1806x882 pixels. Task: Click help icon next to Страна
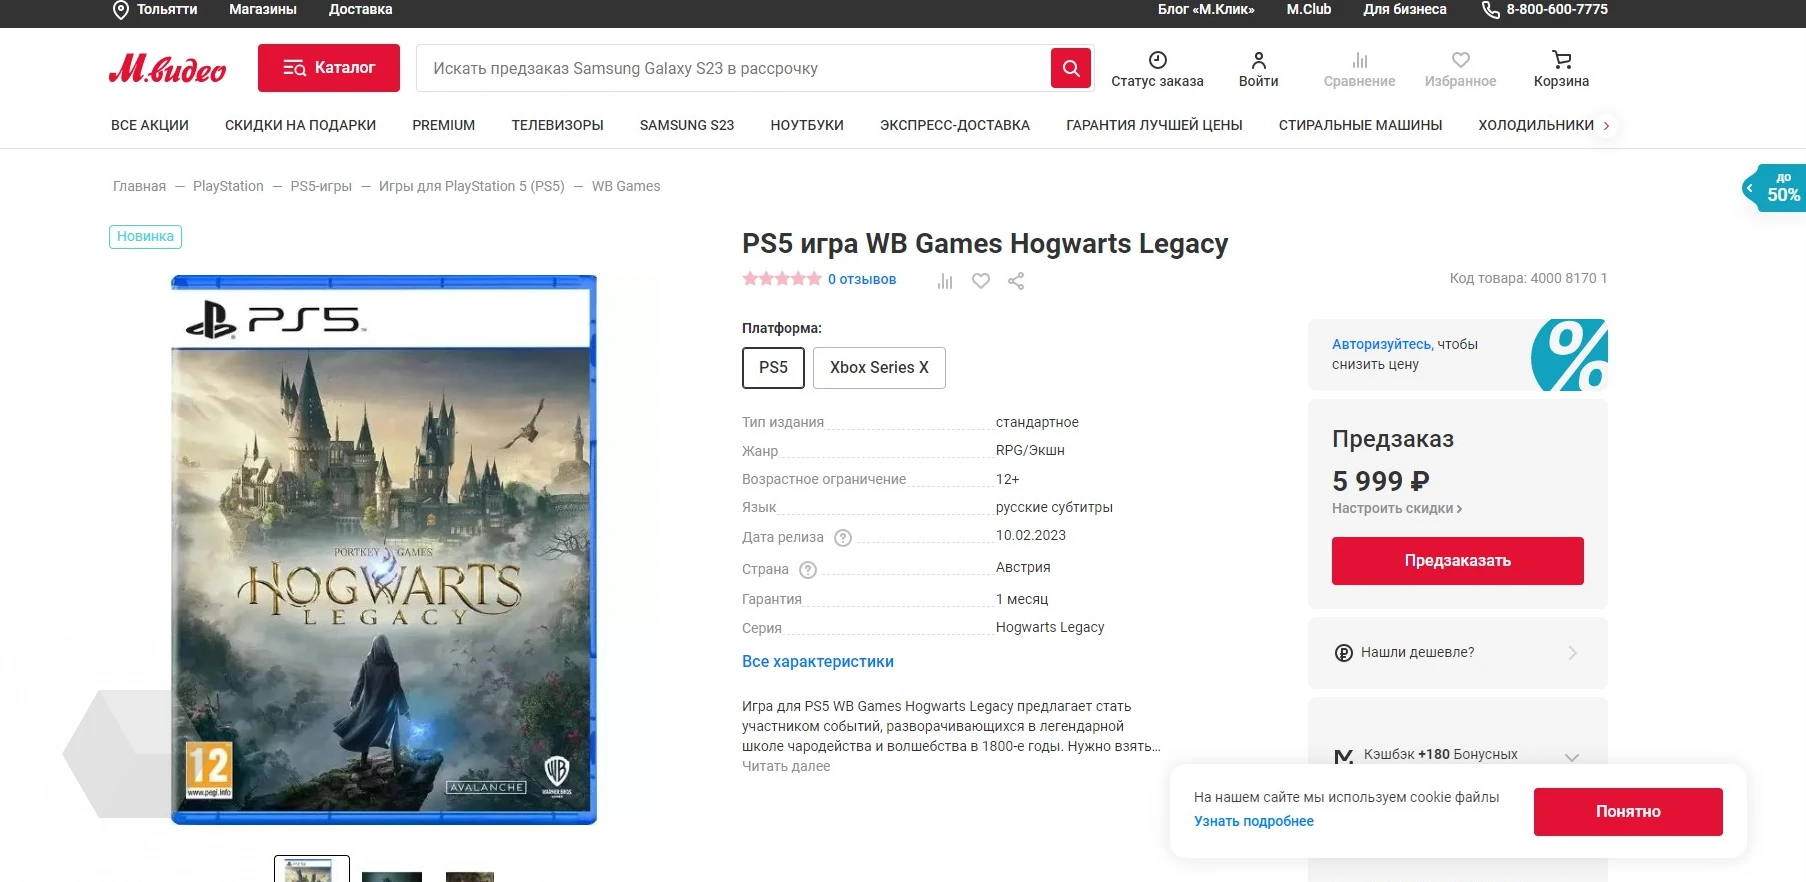point(808,570)
